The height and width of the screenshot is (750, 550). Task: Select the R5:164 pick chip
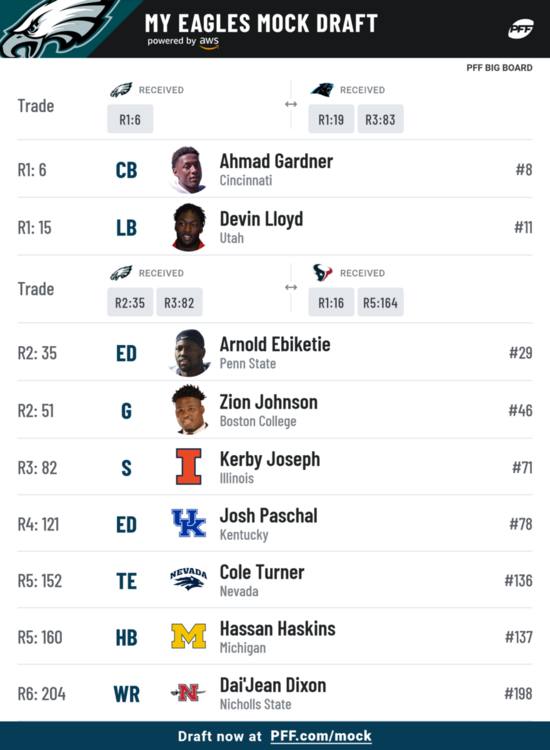[380, 302]
